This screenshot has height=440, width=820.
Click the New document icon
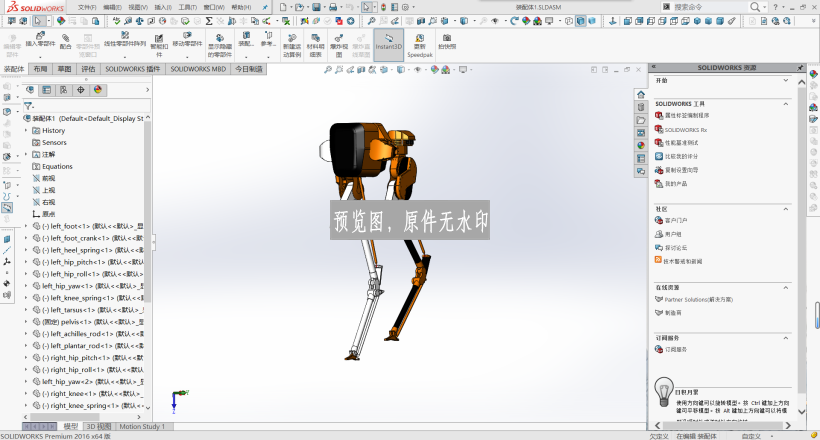pos(283,7)
